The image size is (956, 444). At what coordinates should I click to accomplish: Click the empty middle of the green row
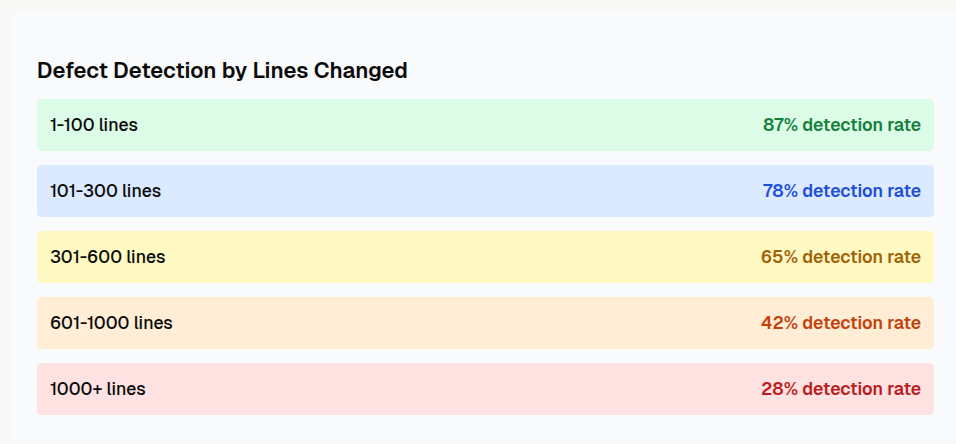[x=450, y=125]
